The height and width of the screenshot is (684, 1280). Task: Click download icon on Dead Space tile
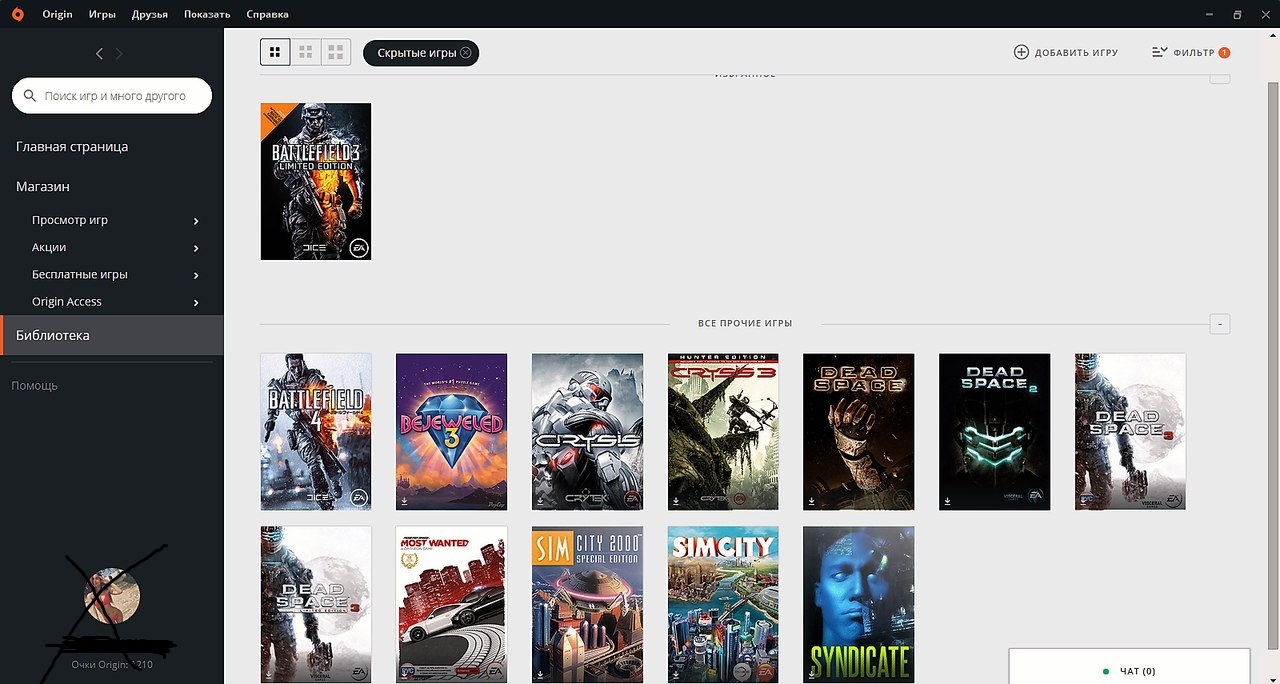(812, 500)
